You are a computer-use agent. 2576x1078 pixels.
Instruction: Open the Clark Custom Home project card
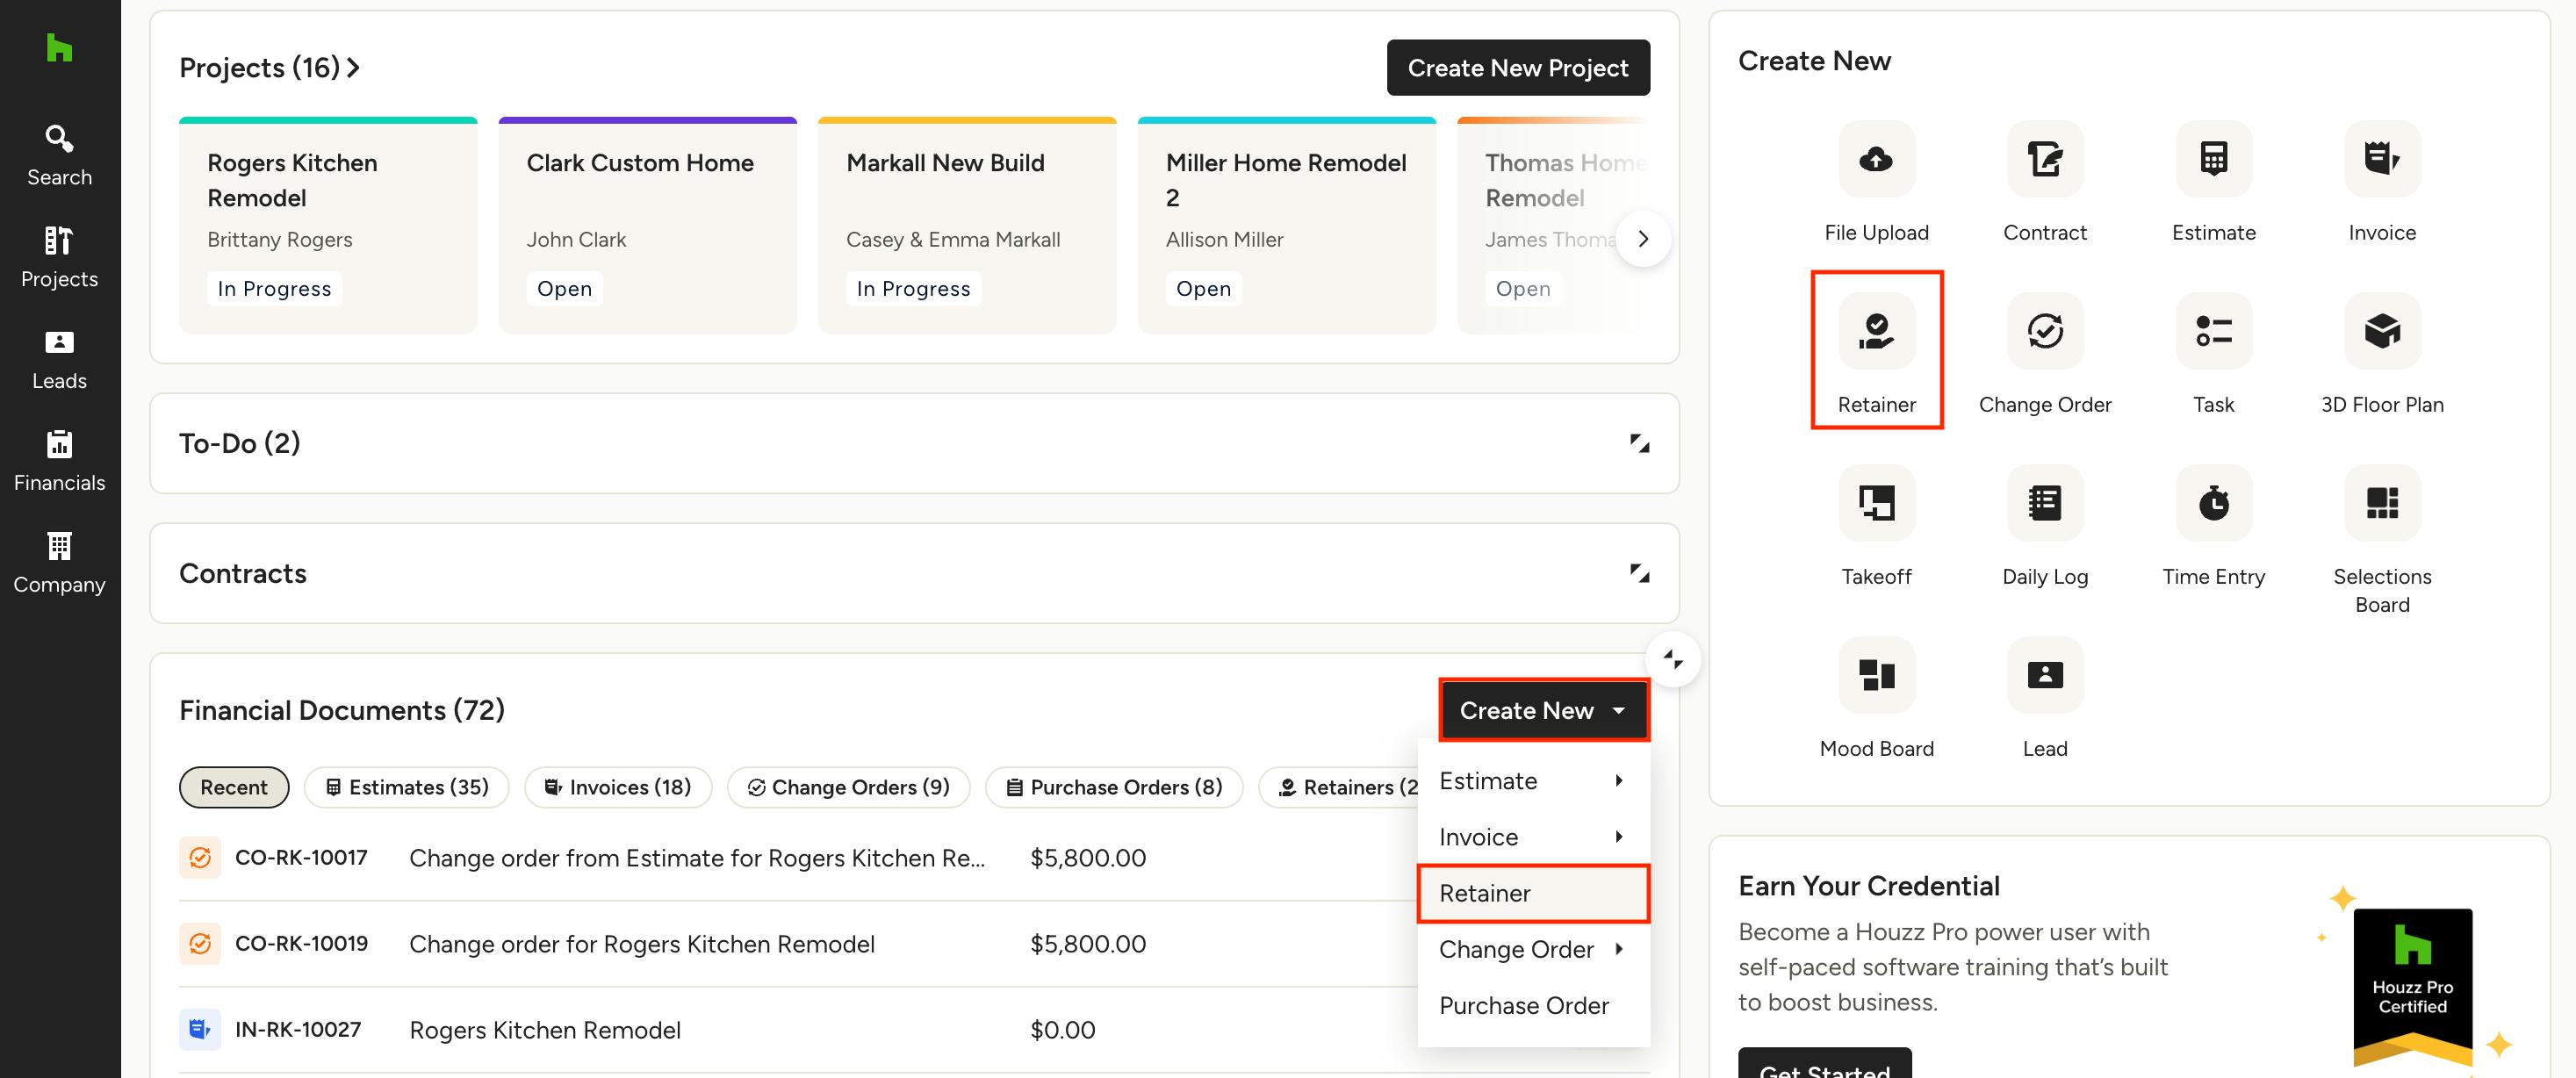click(x=647, y=225)
